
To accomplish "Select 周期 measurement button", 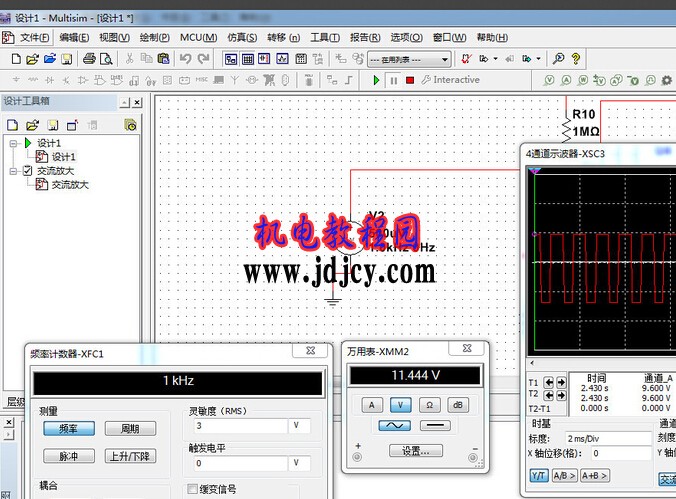I will [x=130, y=429].
